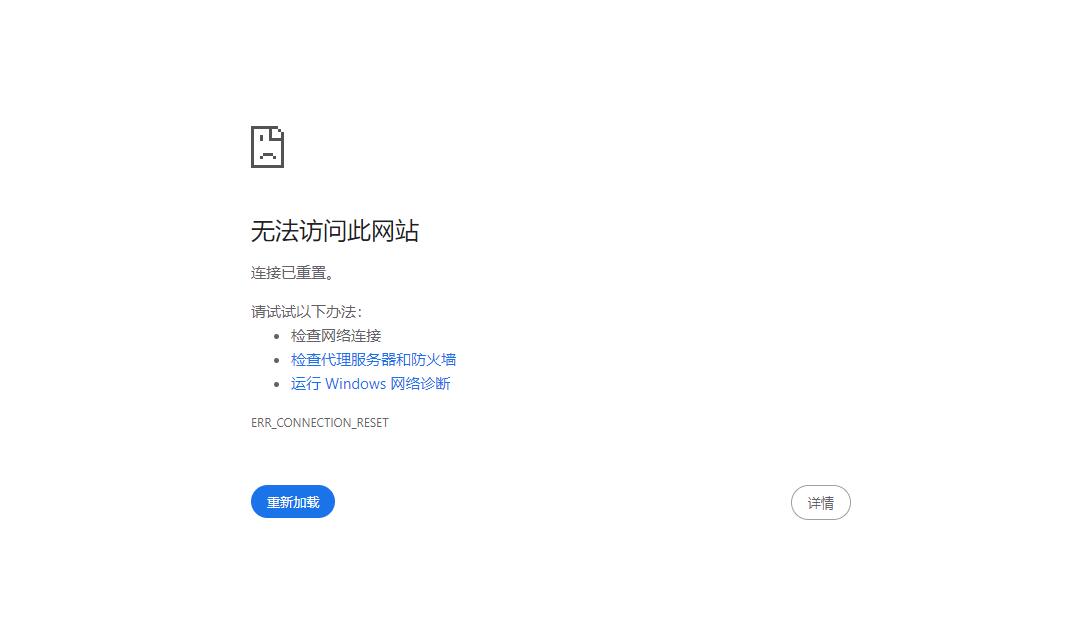Click the 请试试以下办法 text line
This screenshot has height=629, width=1089.
click(306, 312)
